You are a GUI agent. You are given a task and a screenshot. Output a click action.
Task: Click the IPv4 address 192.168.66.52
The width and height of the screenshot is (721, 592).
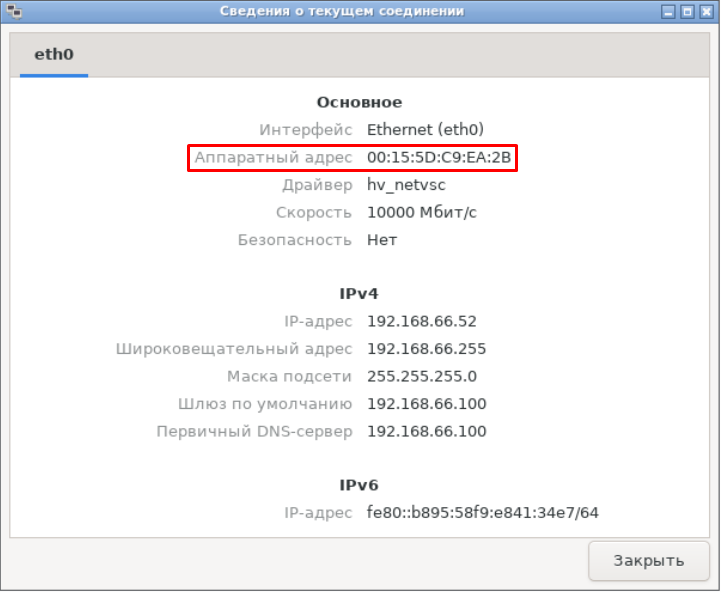tap(421, 321)
